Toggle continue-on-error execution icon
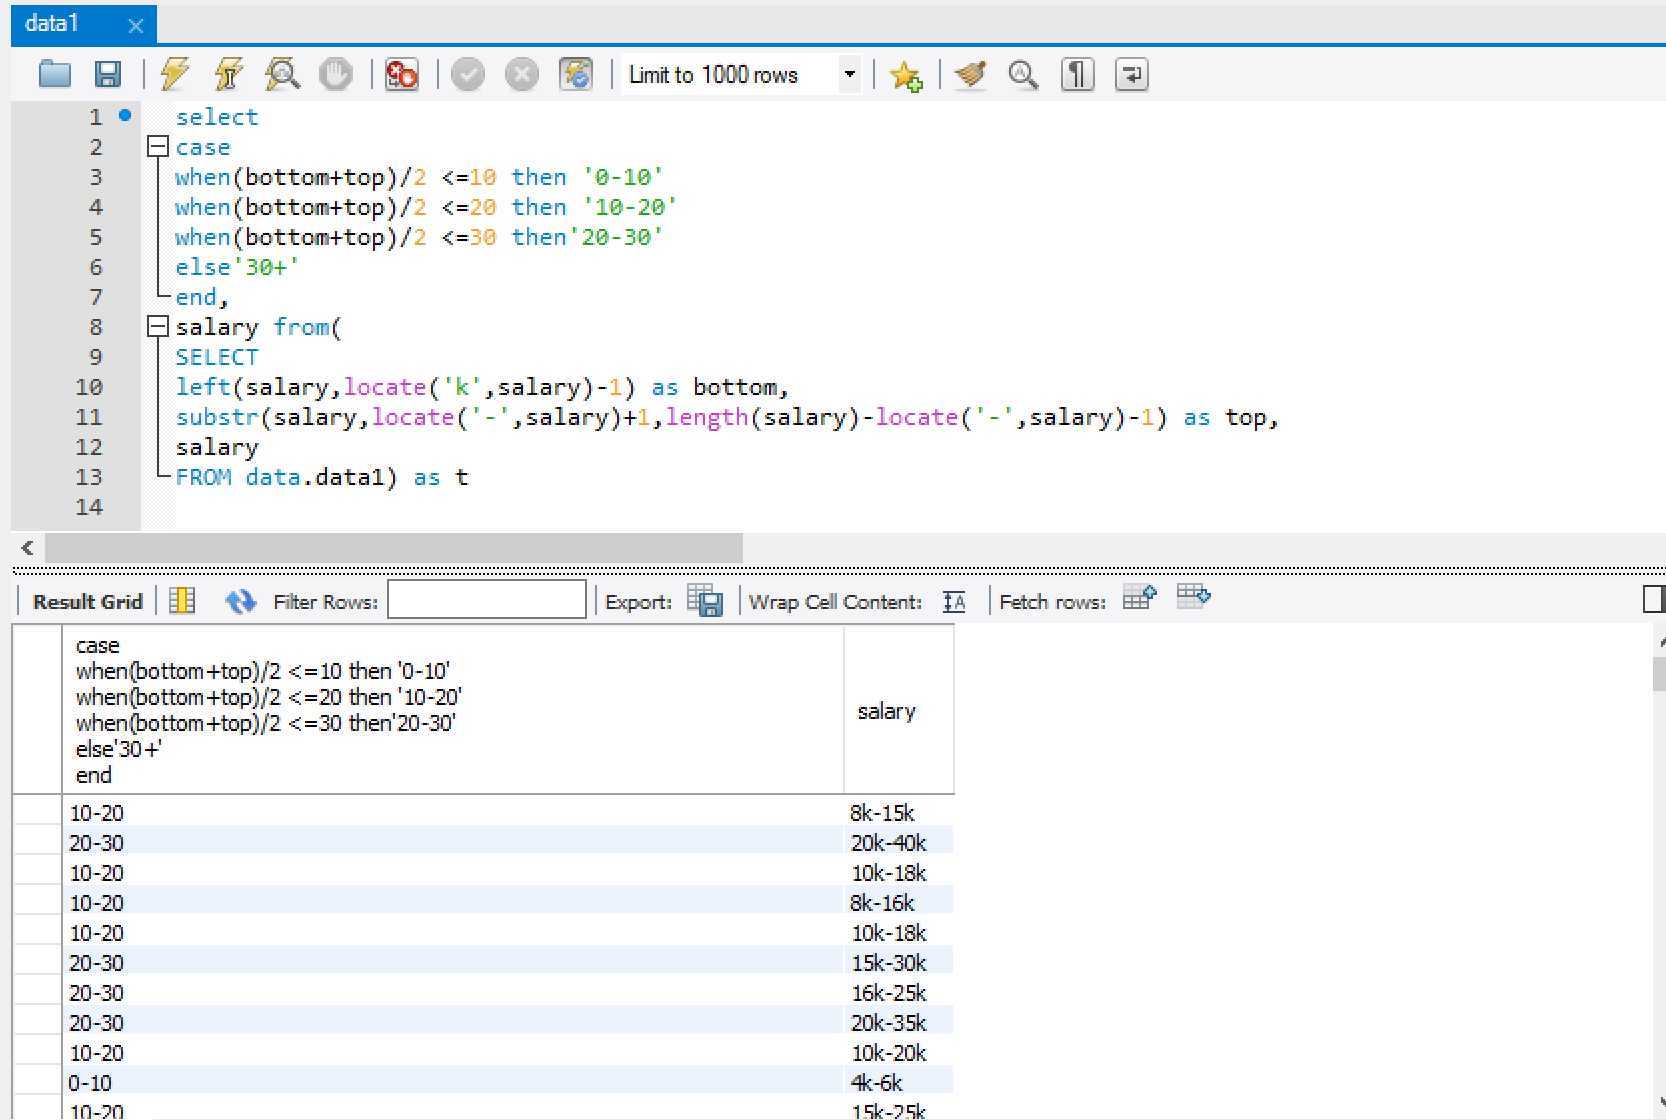1666x1120 pixels. [x=401, y=74]
